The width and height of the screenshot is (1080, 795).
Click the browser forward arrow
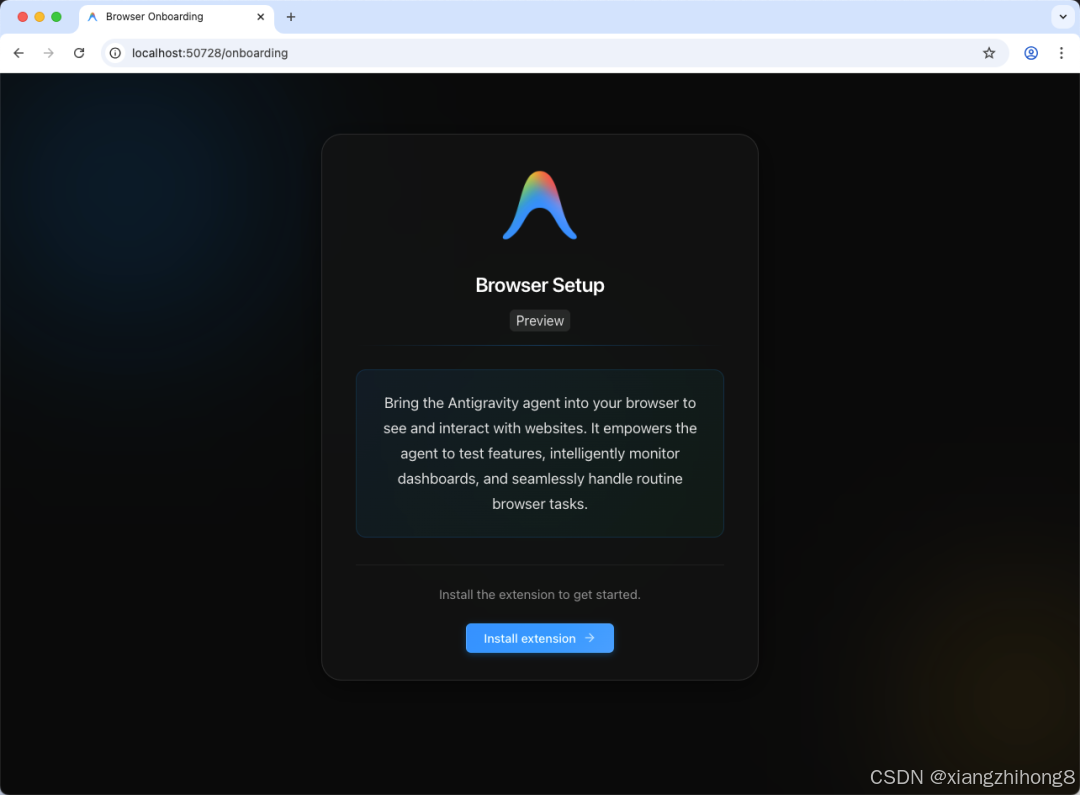tap(48, 53)
